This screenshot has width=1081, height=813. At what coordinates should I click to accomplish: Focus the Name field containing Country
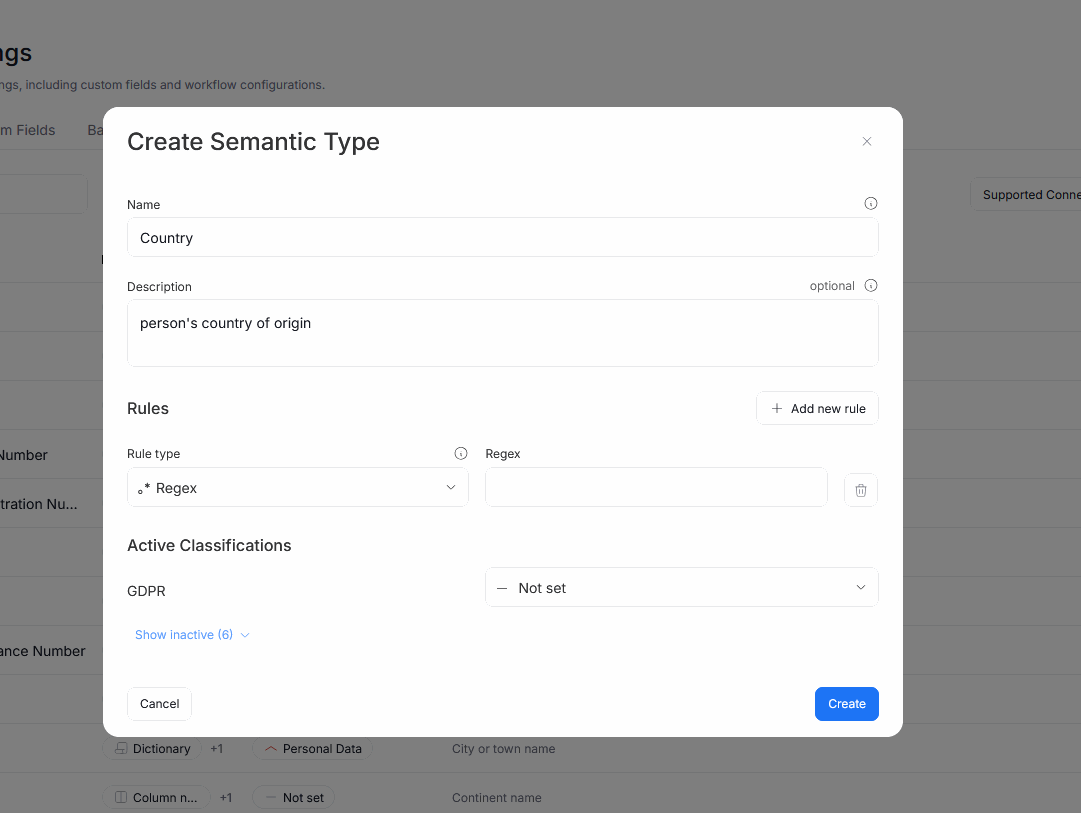point(502,238)
